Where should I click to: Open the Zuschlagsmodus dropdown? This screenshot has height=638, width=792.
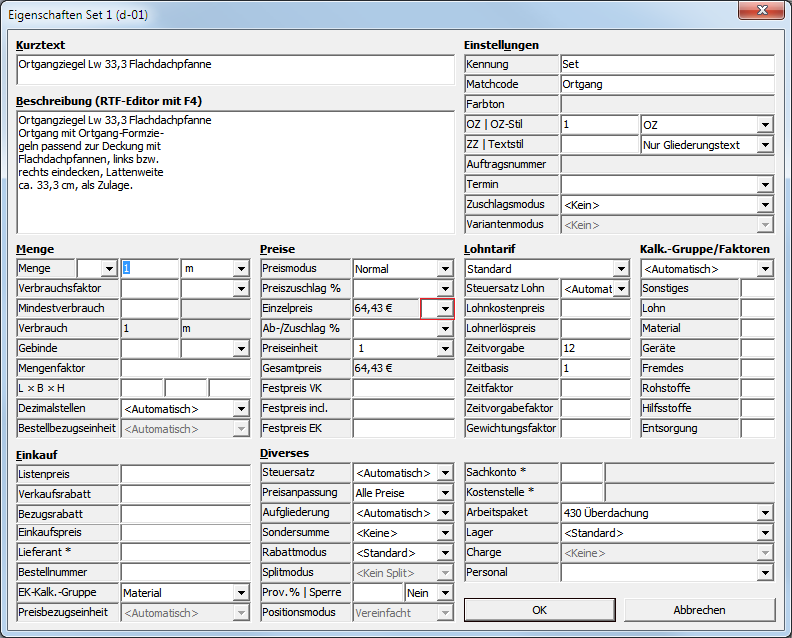click(x=765, y=205)
